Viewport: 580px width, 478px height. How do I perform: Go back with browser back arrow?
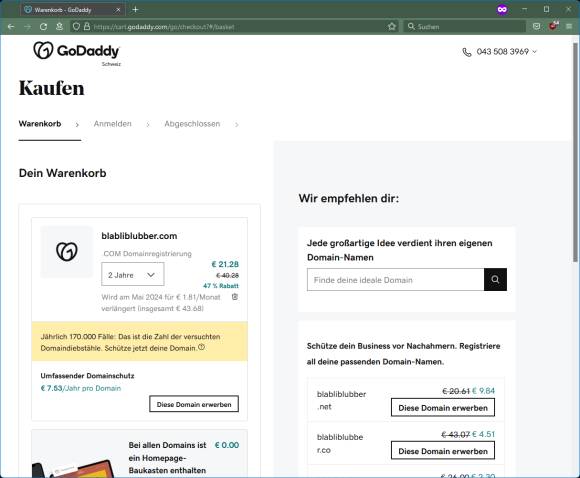tap(11, 27)
